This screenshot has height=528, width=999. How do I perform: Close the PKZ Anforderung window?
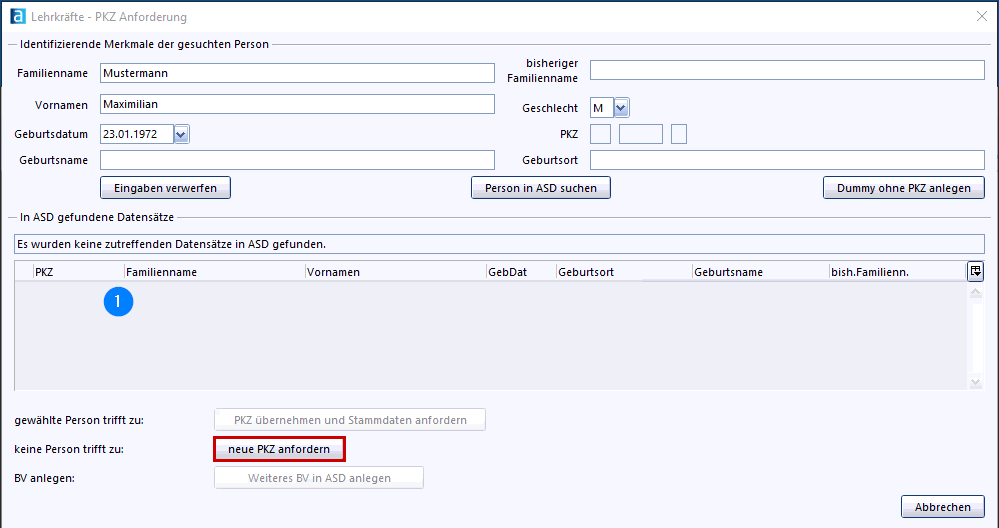(x=981, y=16)
